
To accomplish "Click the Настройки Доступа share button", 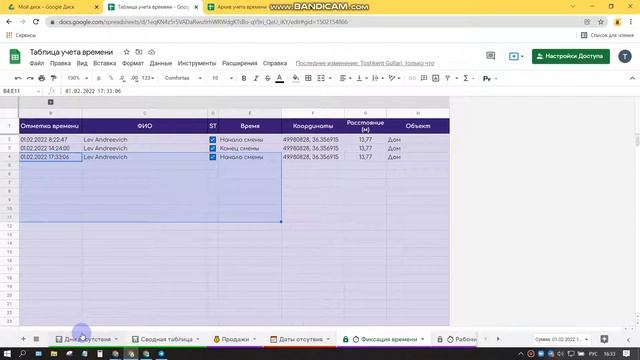I will click(x=571, y=56).
